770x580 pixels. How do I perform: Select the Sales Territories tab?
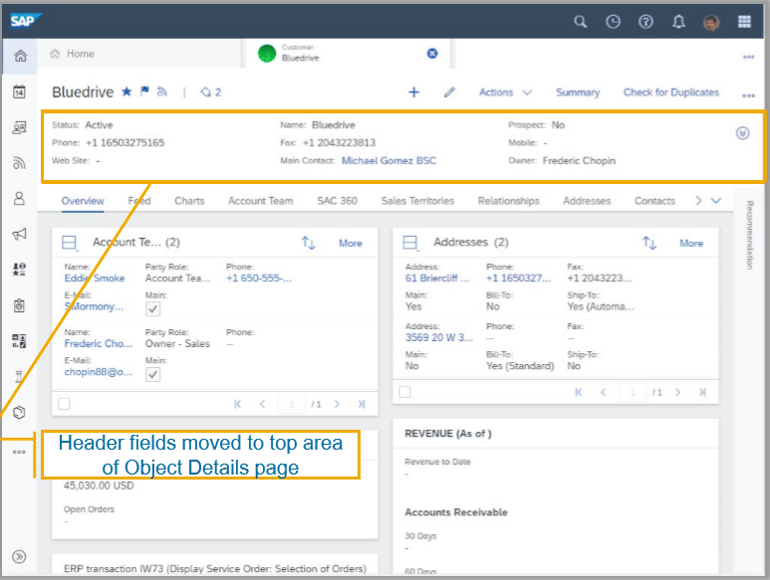(x=417, y=201)
